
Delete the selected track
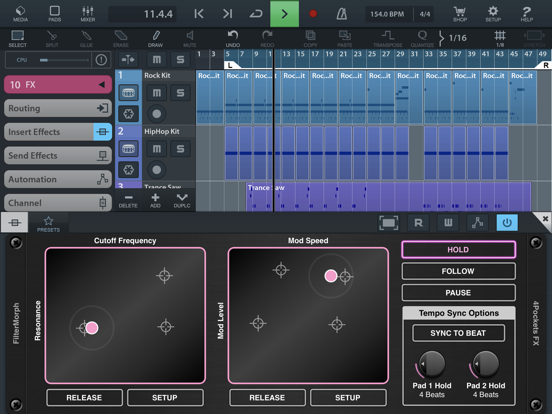[x=128, y=200]
